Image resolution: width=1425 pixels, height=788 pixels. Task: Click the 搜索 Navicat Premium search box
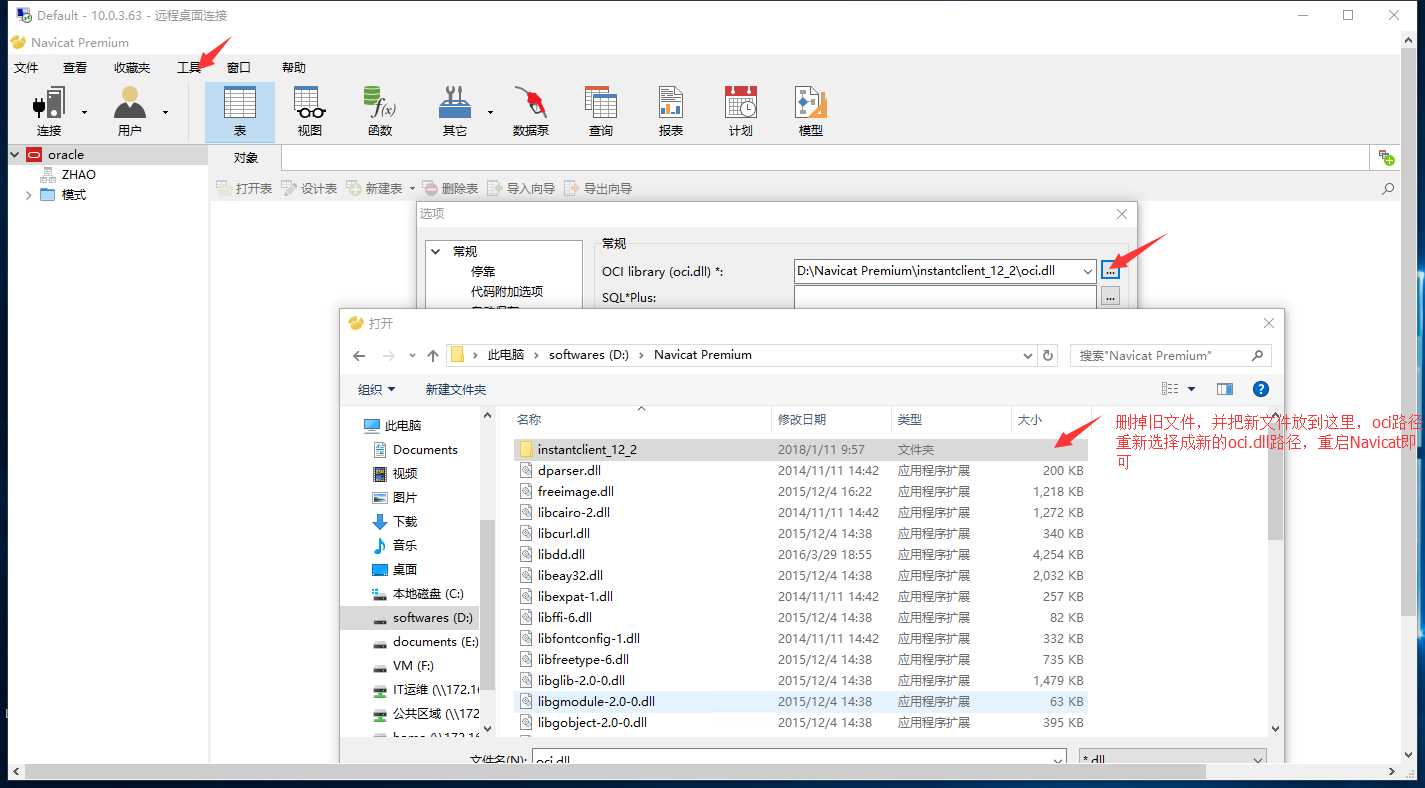pyautogui.click(x=1170, y=355)
